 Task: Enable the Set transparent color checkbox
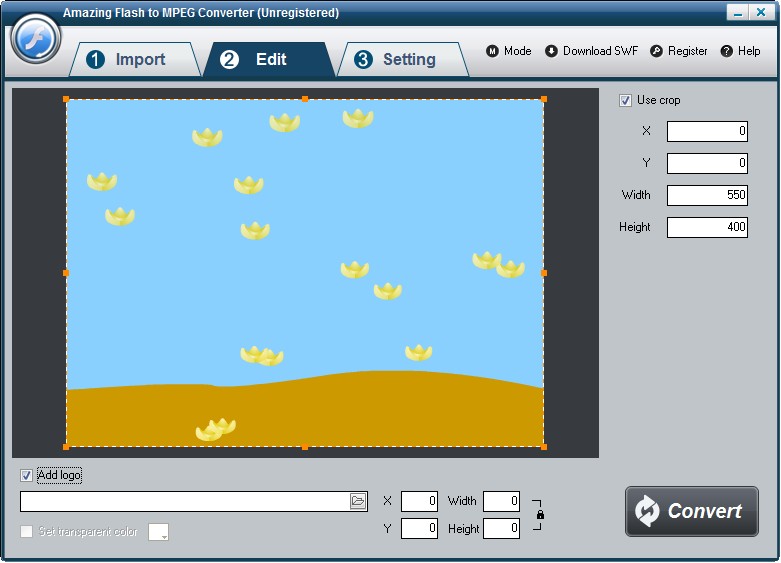26,532
